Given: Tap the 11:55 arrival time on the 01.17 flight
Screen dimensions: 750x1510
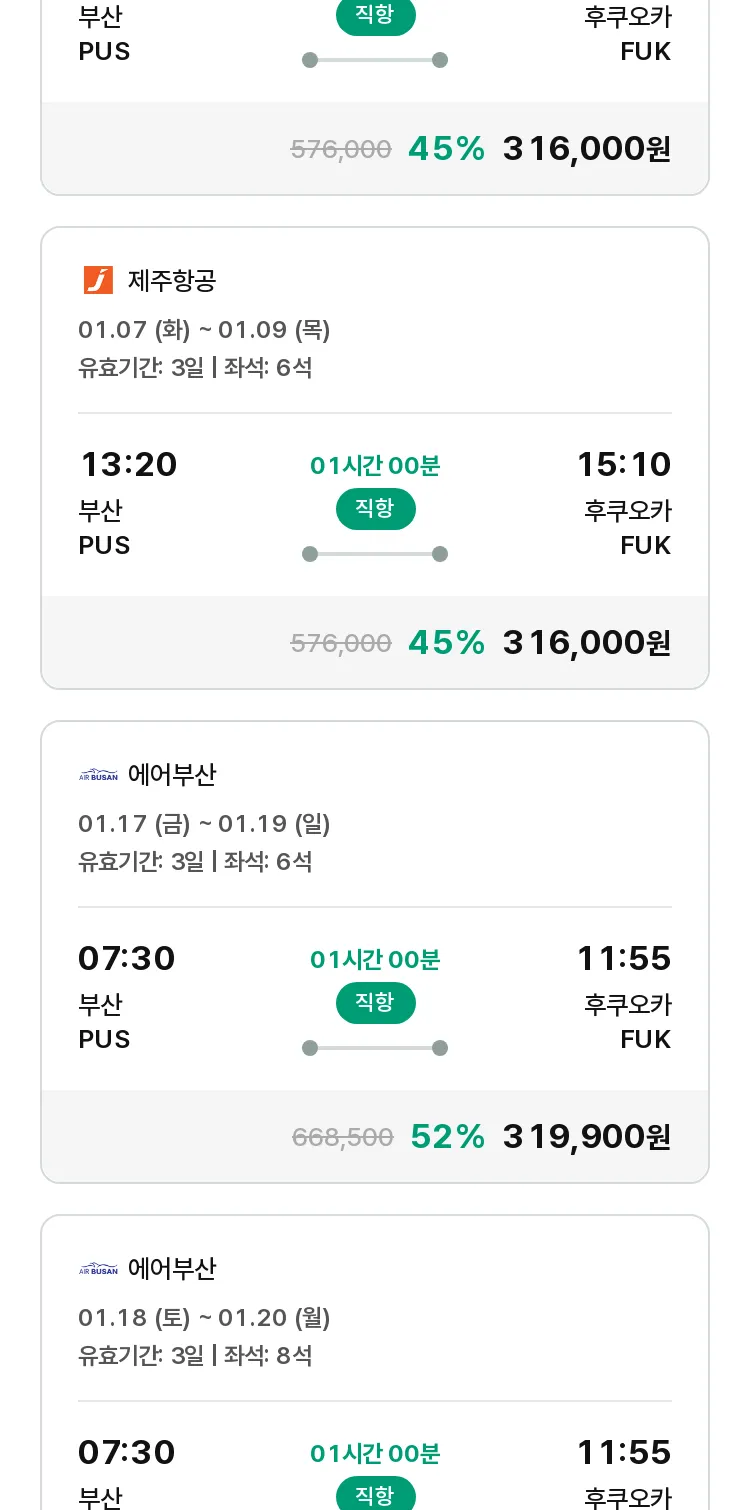Looking at the screenshot, I should click(624, 959).
